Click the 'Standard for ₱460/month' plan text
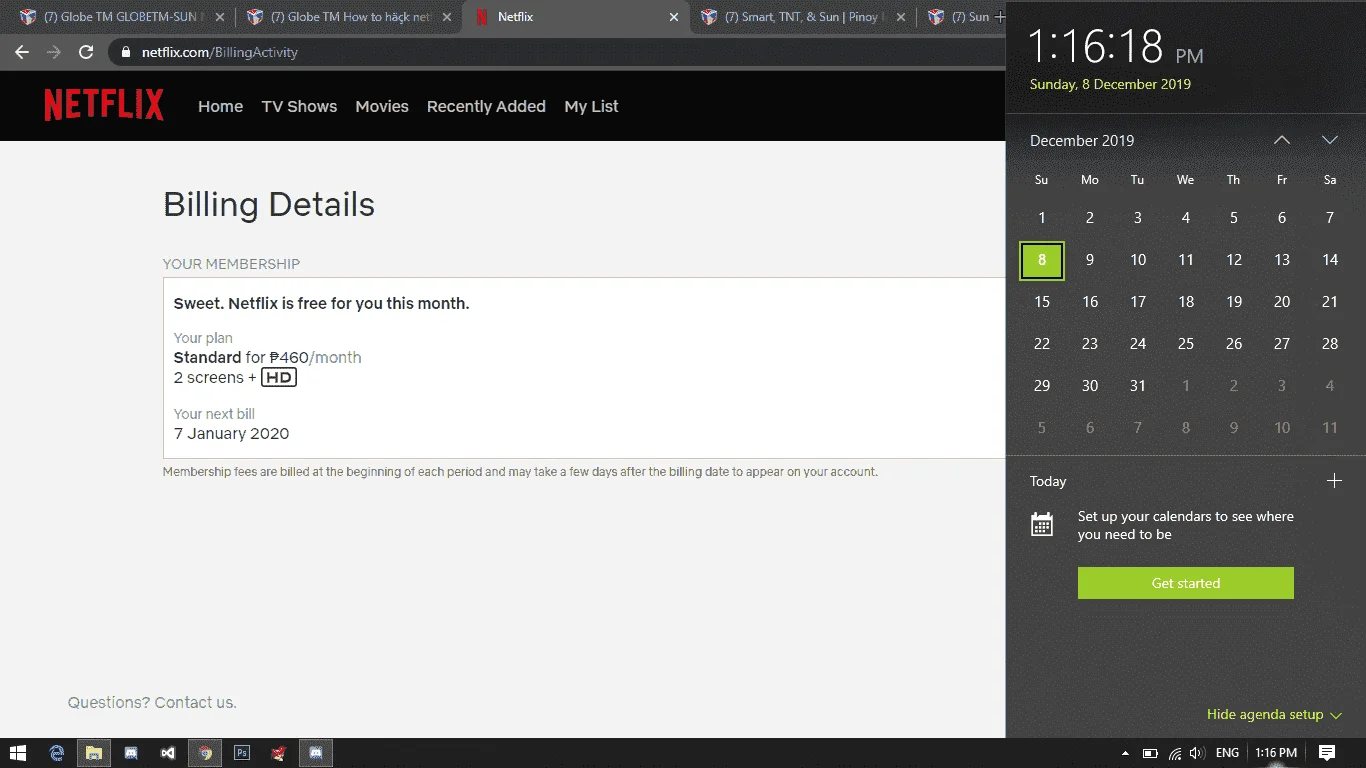 point(267,358)
